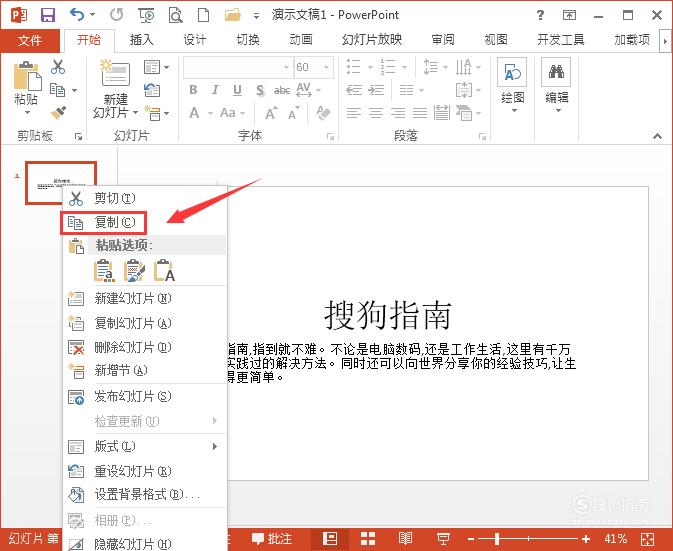The image size is (673, 551).
Task: Click the 41% zoom level
Action: coord(615,539)
